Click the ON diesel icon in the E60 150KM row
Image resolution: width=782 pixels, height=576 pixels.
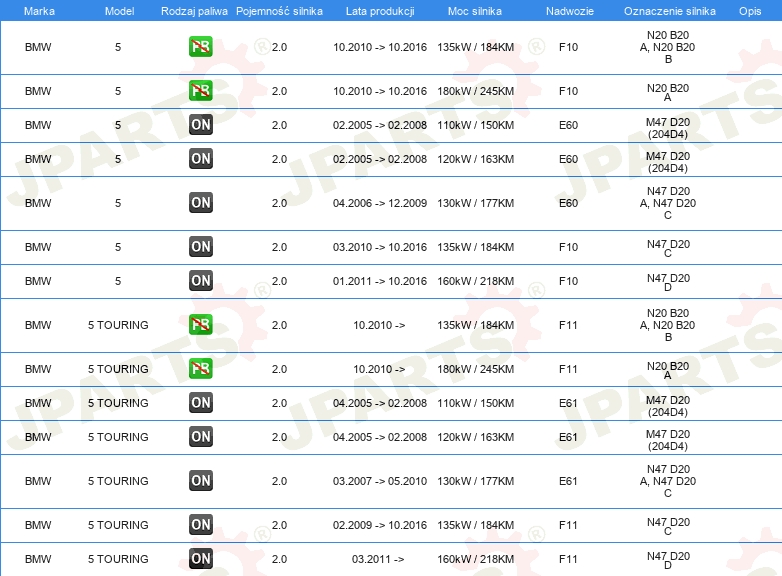pyautogui.click(x=200, y=125)
